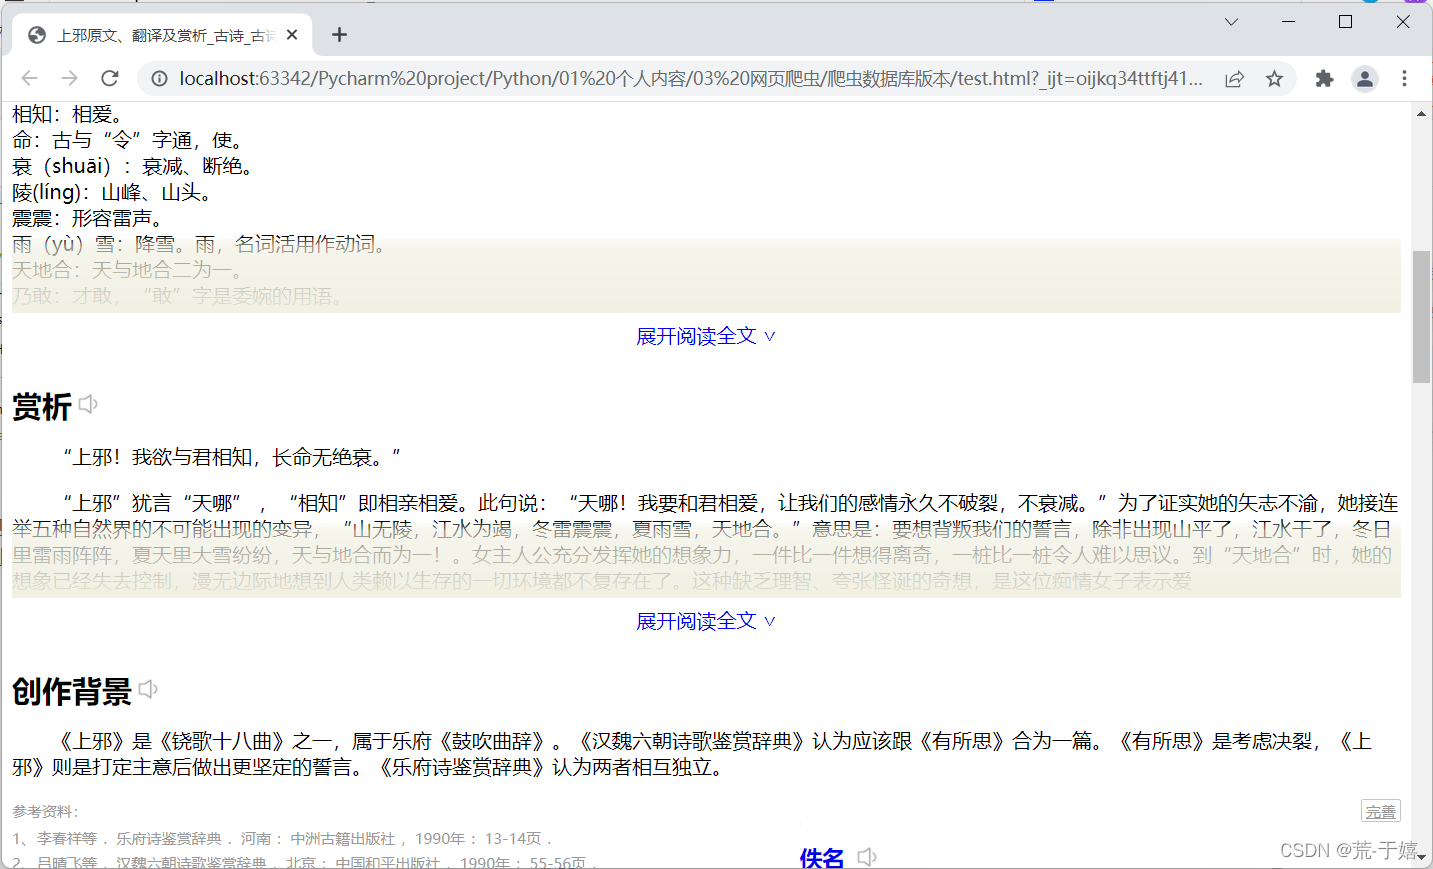Open the browser extensions icon
The height and width of the screenshot is (869, 1433).
point(1322,78)
